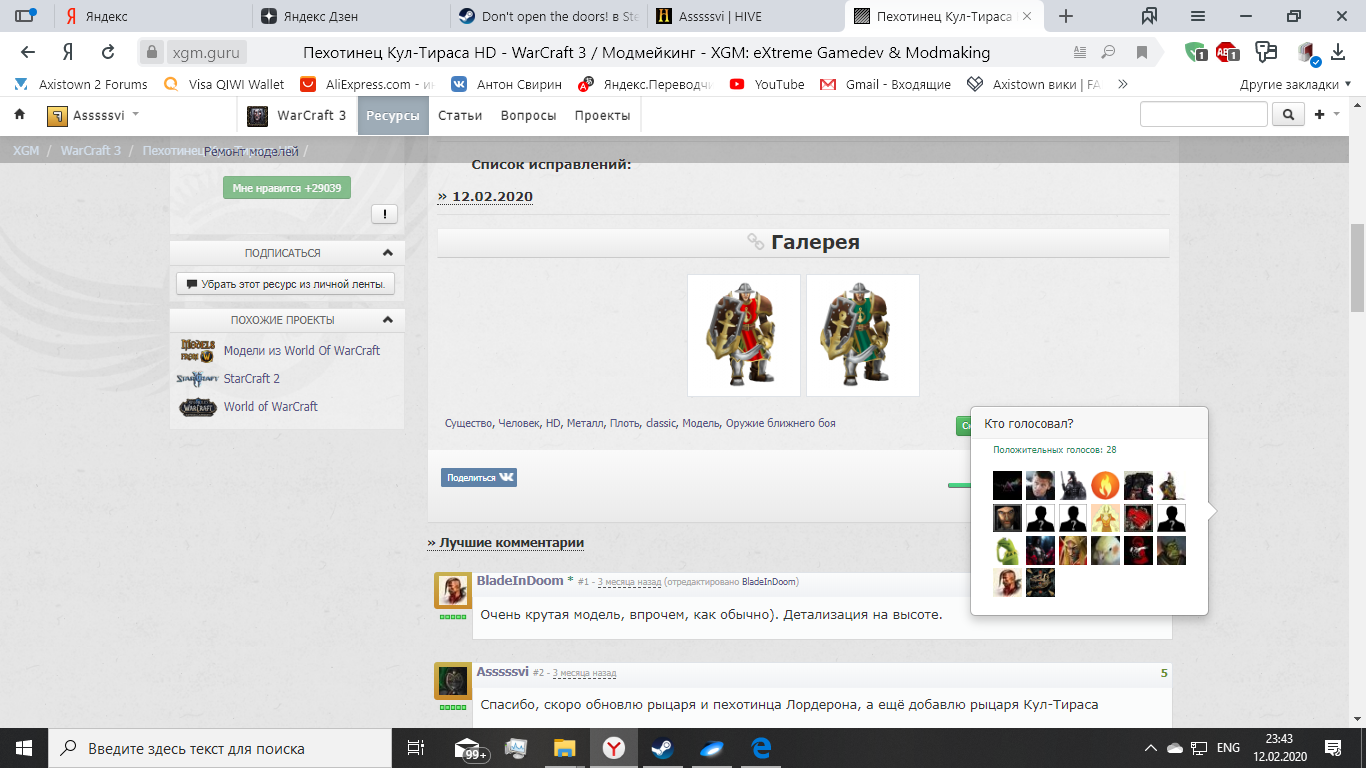Open the WarCraft 3 navbar item
The height and width of the screenshot is (768, 1366).
click(x=297, y=115)
